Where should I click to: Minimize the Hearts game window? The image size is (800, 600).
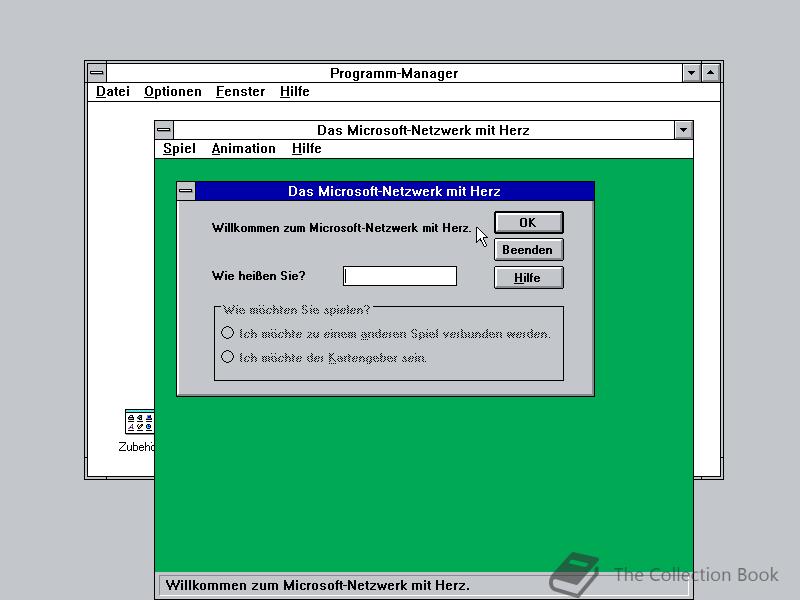pyautogui.click(x=683, y=130)
